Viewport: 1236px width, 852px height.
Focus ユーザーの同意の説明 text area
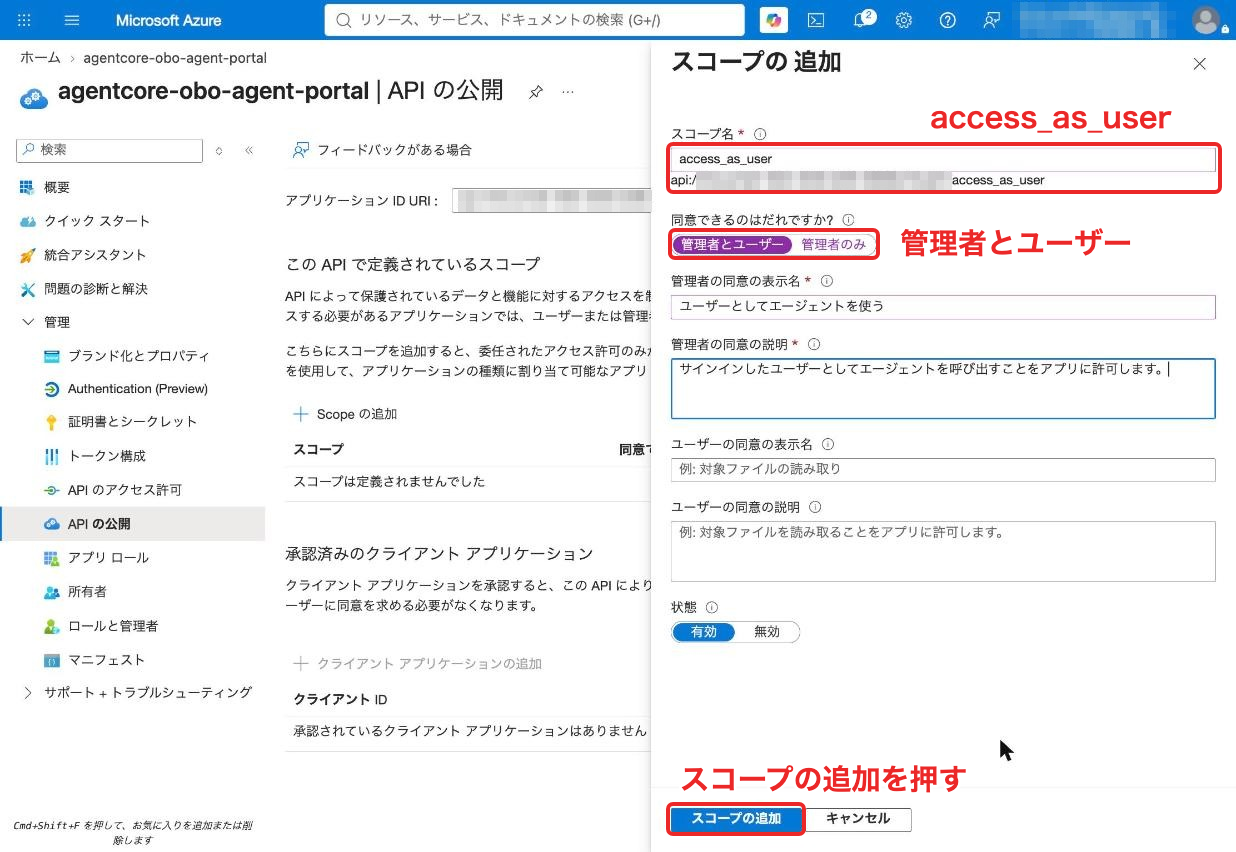coord(943,551)
